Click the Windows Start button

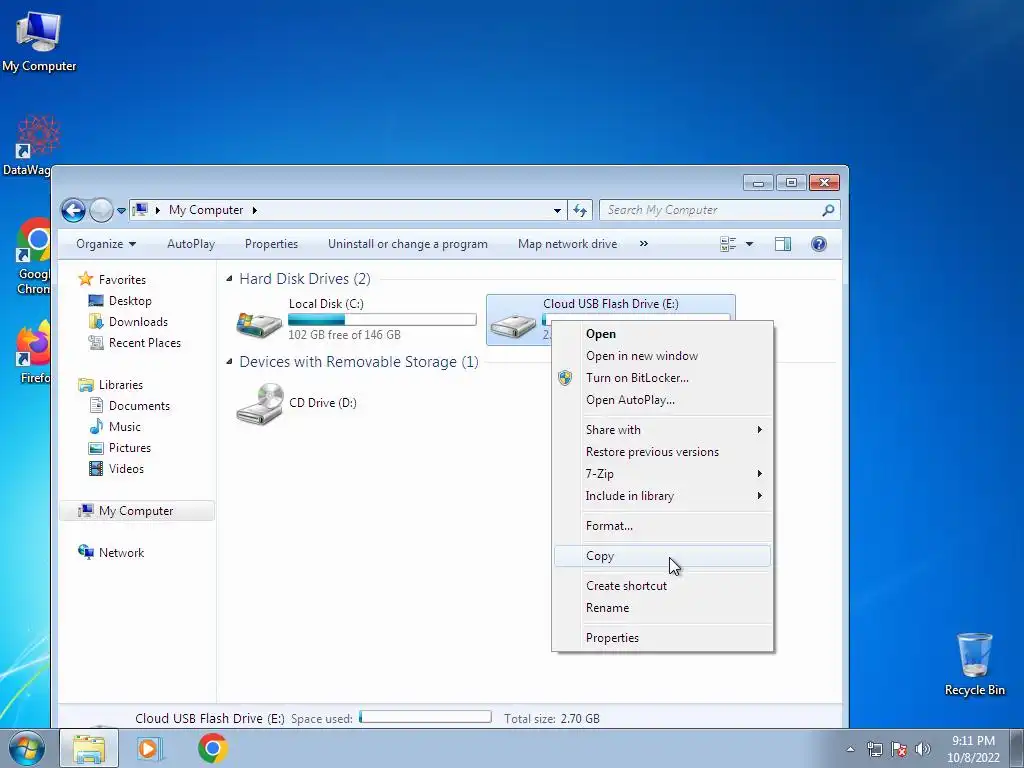tap(26, 748)
